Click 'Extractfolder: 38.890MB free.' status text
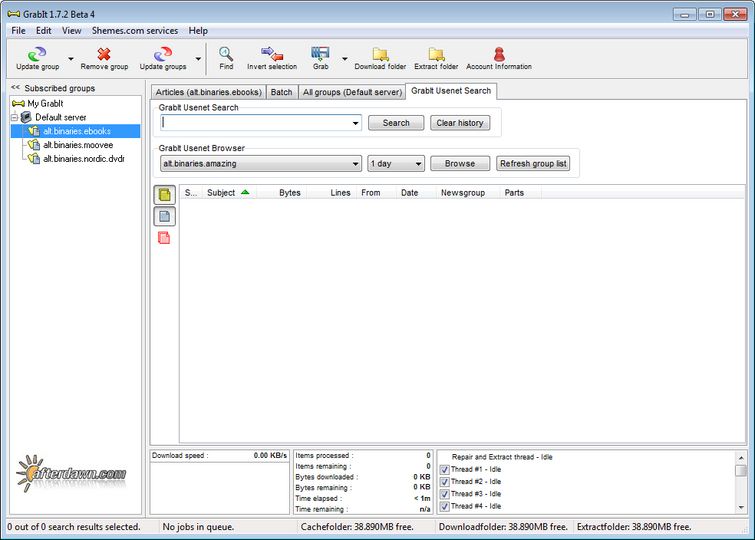This screenshot has width=755, height=540. point(634,527)
